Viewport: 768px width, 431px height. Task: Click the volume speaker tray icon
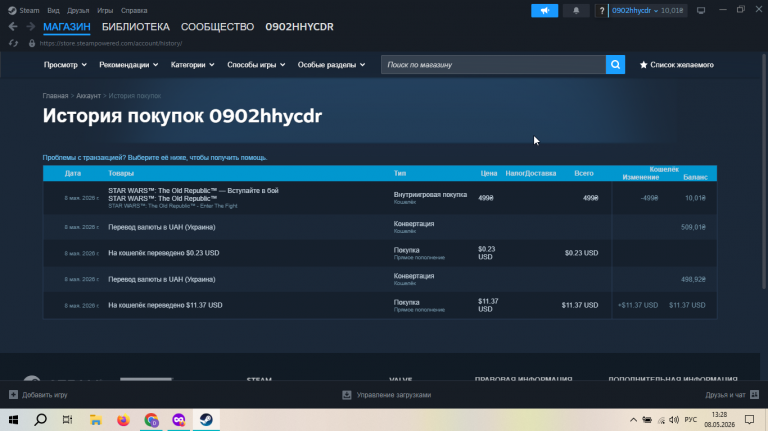674,420
